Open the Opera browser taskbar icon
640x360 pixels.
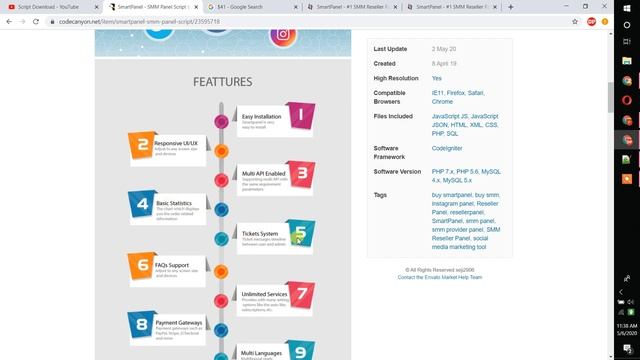(627, 100)
